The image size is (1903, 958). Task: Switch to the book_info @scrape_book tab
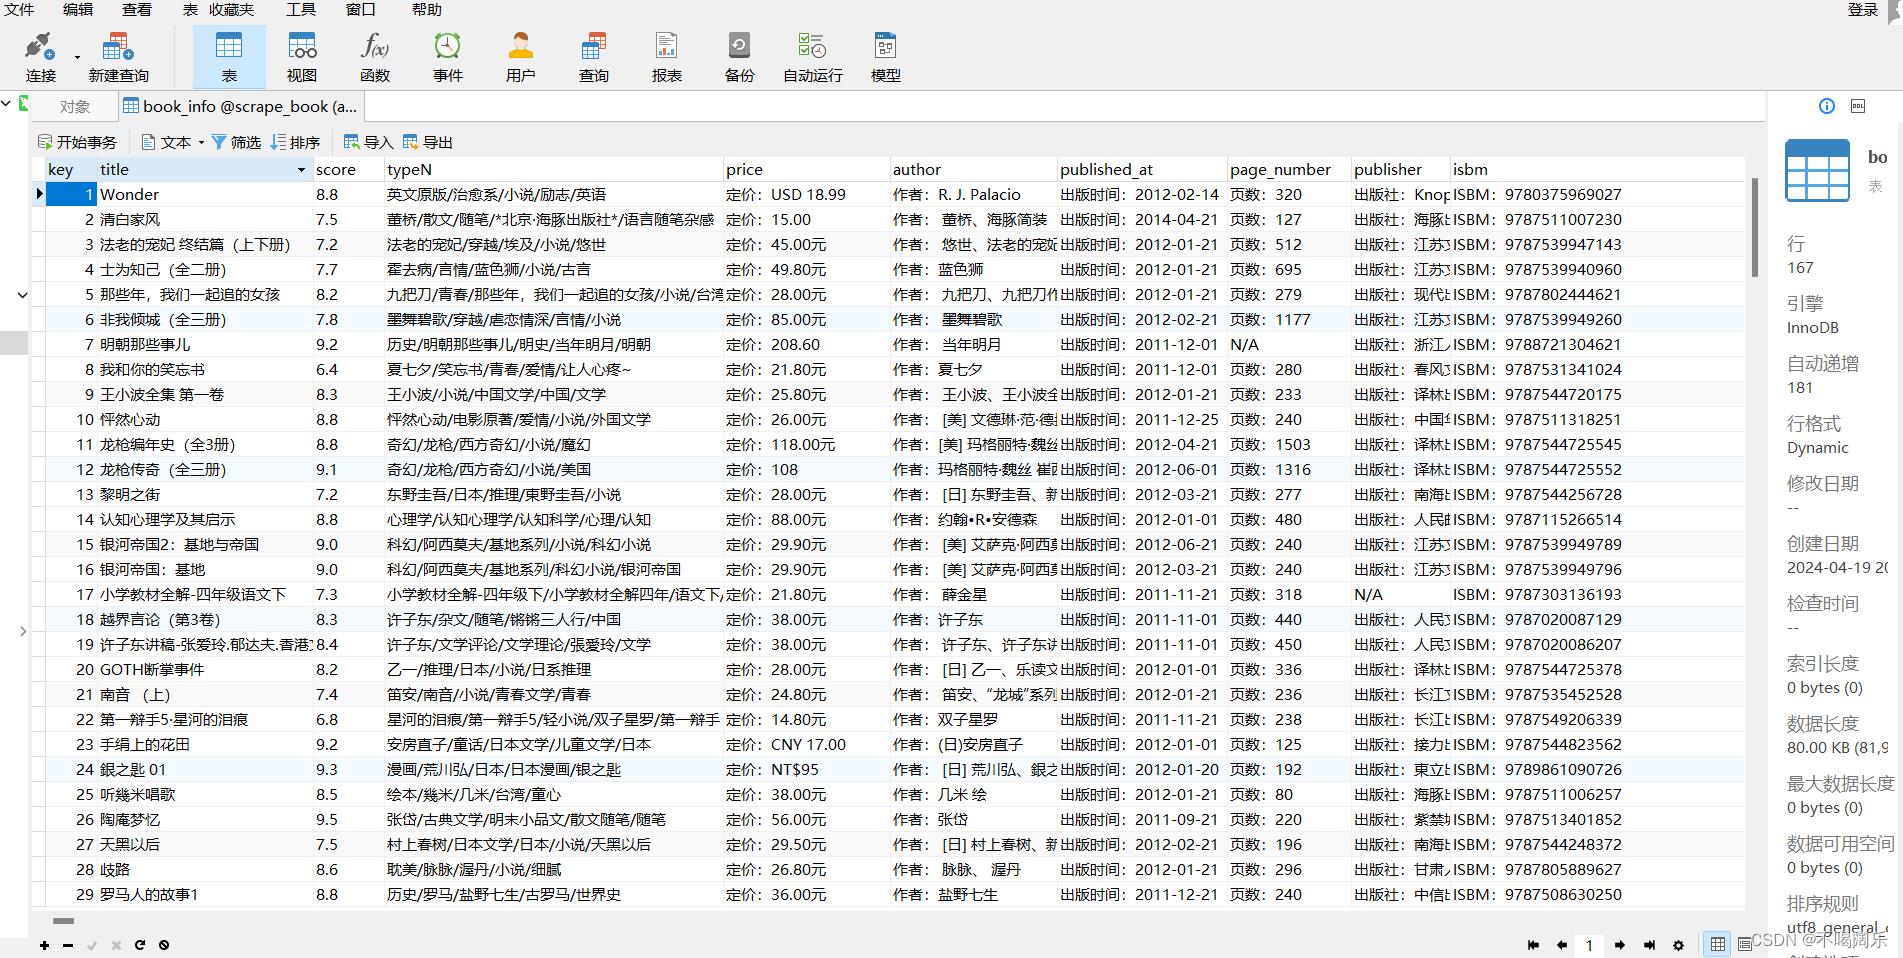(x=240, y=106)
